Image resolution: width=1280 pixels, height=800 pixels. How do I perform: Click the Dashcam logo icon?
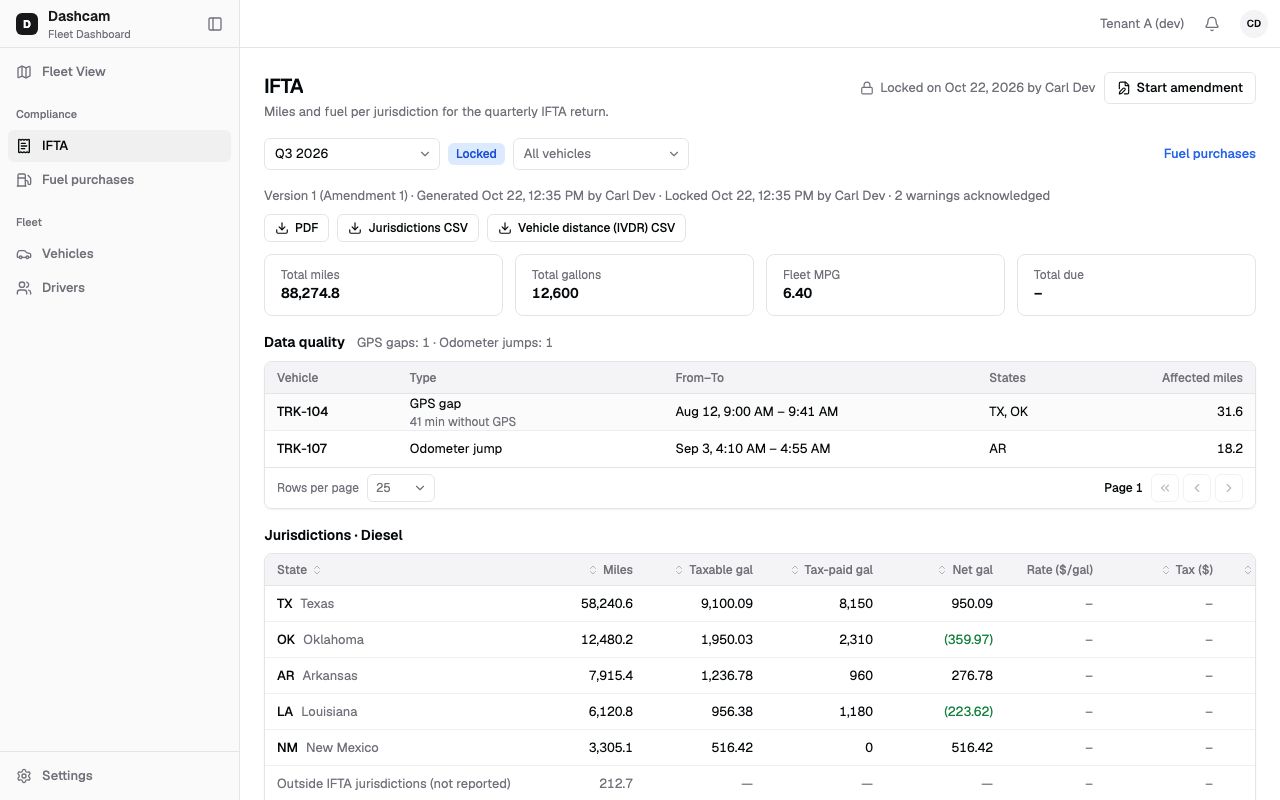[27, 24]
